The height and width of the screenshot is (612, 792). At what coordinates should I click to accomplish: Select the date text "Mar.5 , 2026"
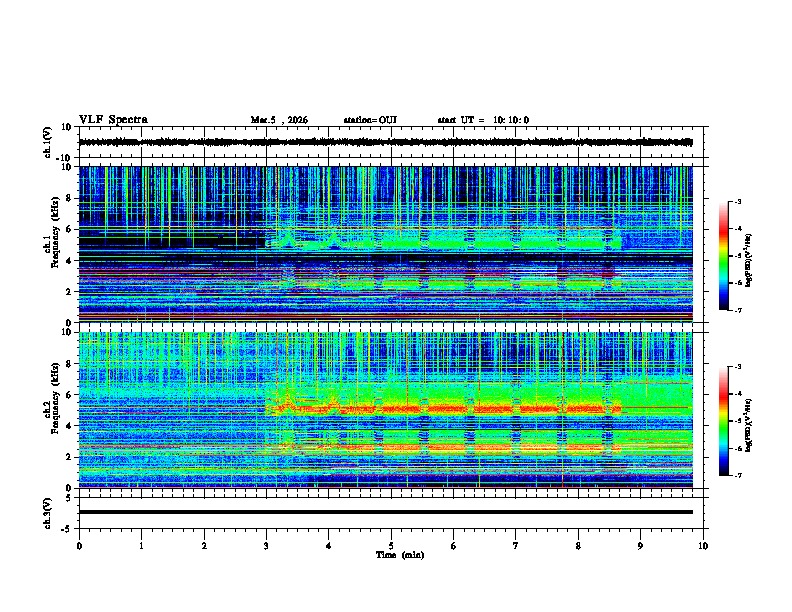click(x=279, y=120)
